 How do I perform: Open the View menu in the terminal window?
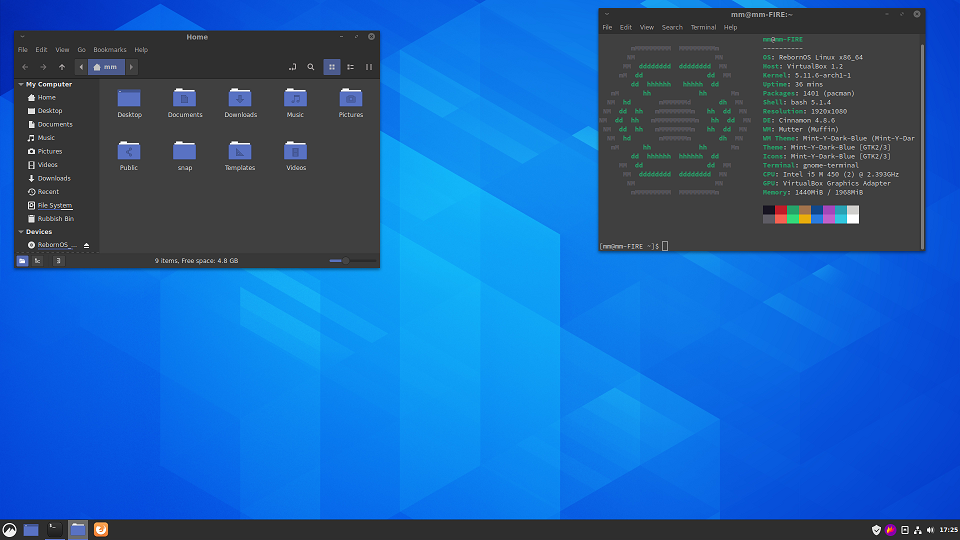point(647,28)
